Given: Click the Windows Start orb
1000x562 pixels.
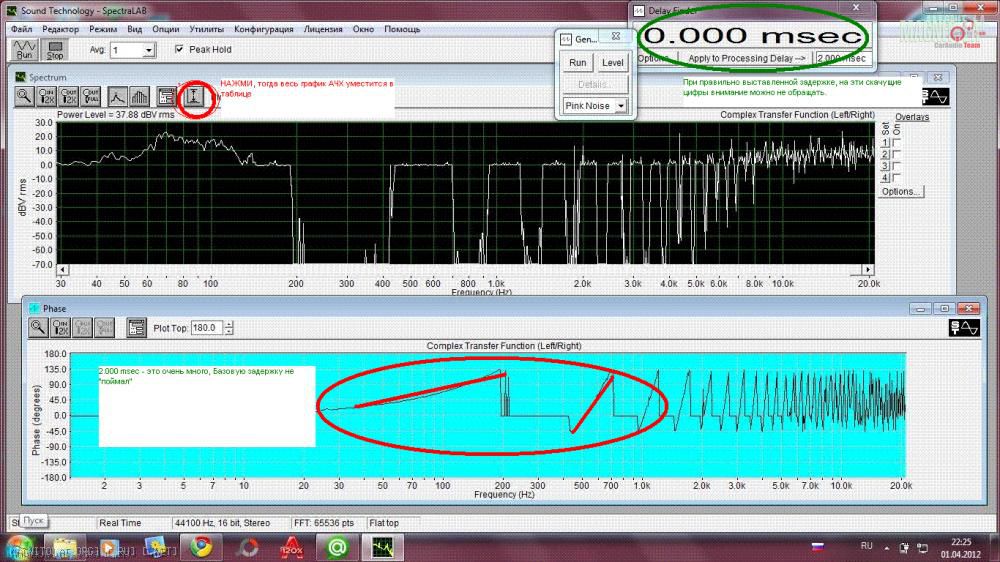Looking at the screenshot, I should click(x=18, y=547).
